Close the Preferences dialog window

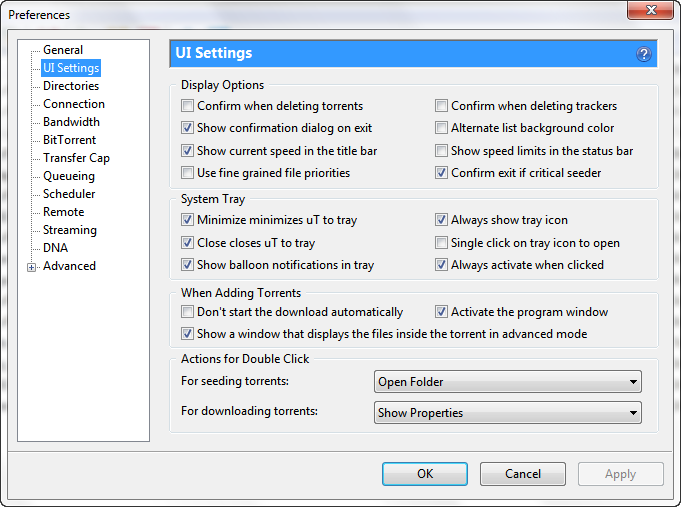650,10
